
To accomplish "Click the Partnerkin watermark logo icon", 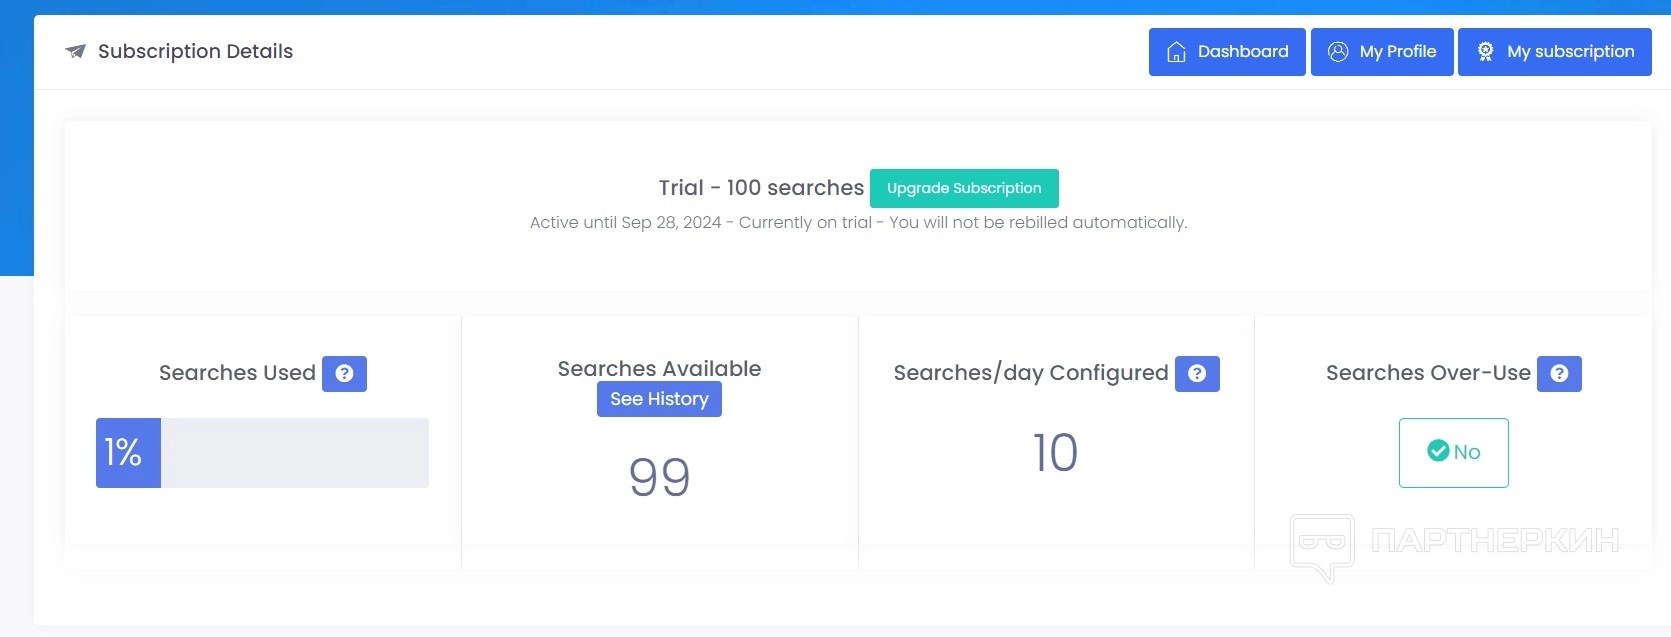I will pos(1322,545).
